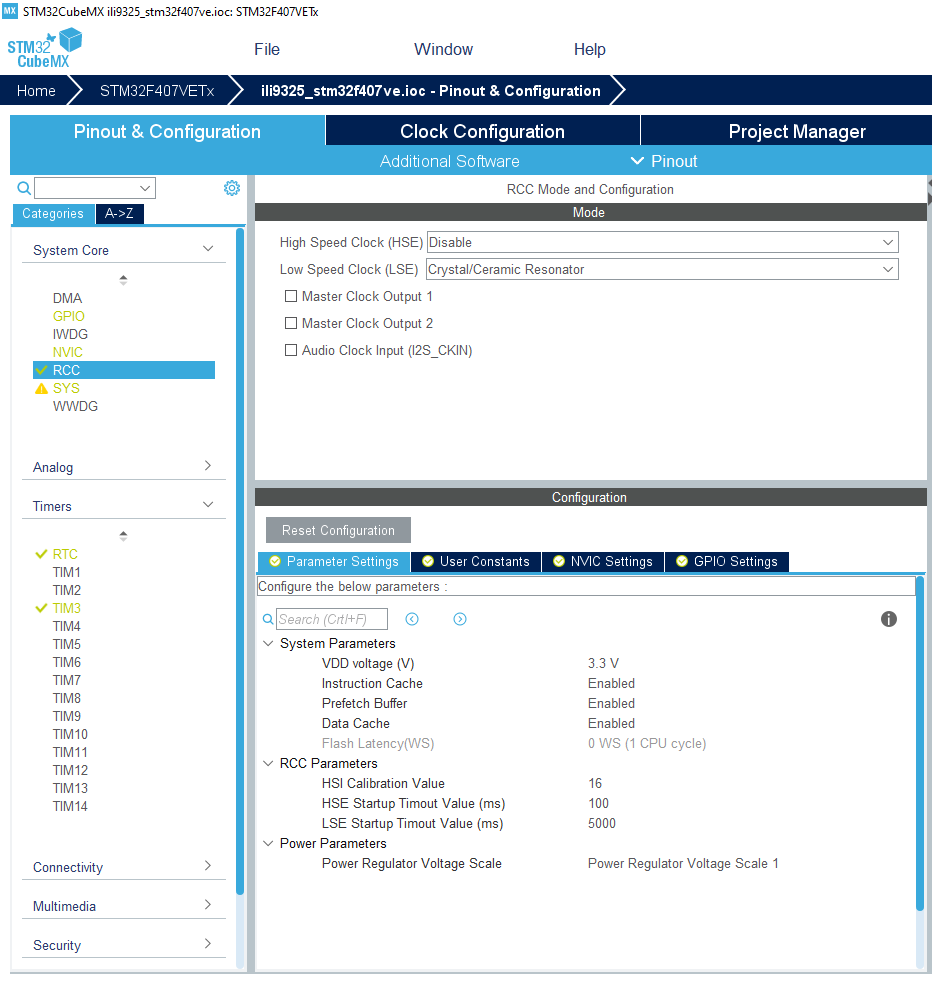Select the Categories tab
The height and width of the screenshot is (984, 932).
click(x=53, y=213)
